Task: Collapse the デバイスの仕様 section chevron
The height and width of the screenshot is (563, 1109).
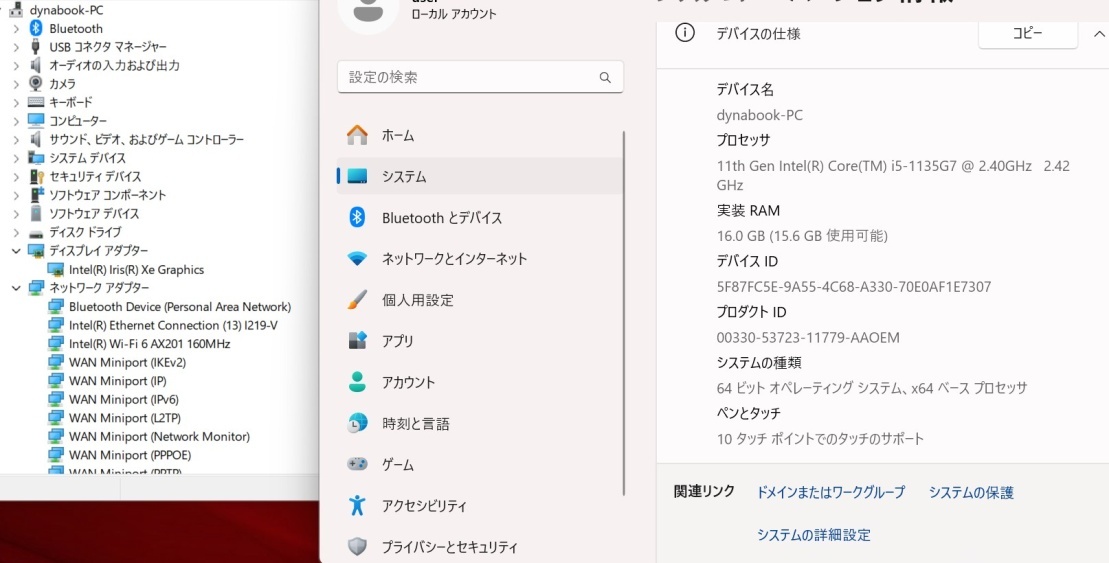Action: click(1098, 33)
